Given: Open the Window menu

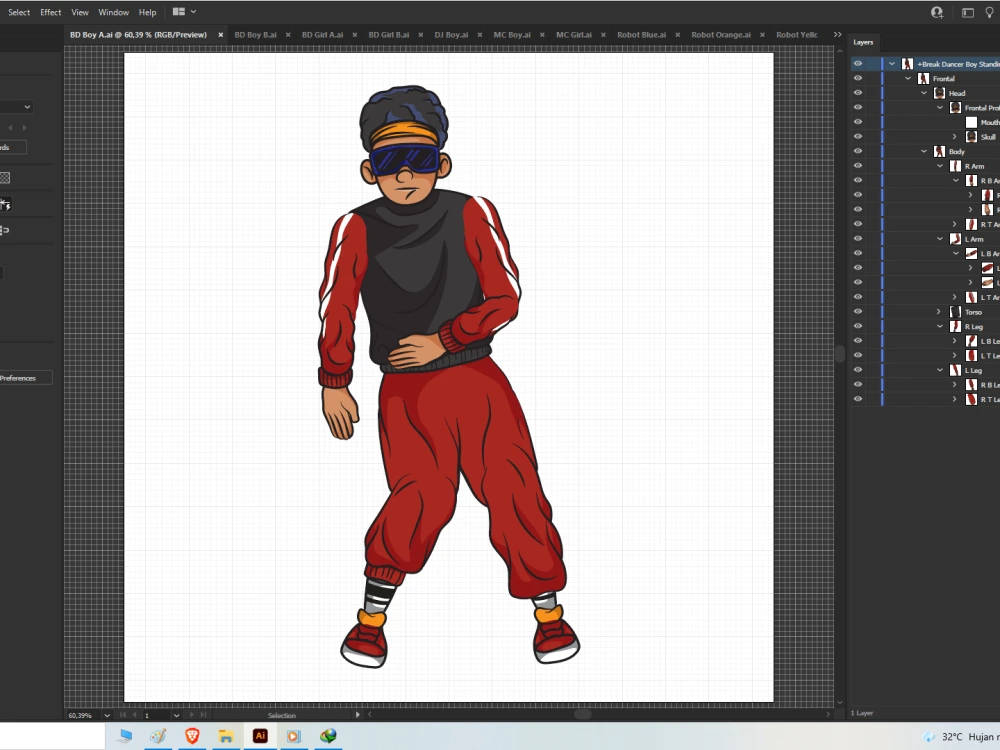Looking at the screenshot, I should (x=114, y=12).
